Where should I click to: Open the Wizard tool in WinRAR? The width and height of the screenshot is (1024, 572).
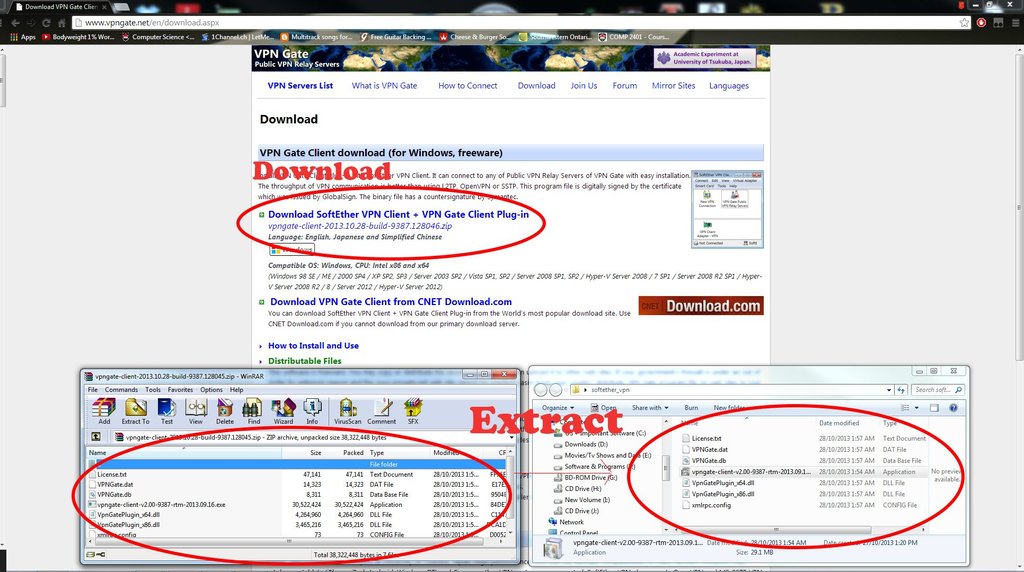tap(283, 411)
